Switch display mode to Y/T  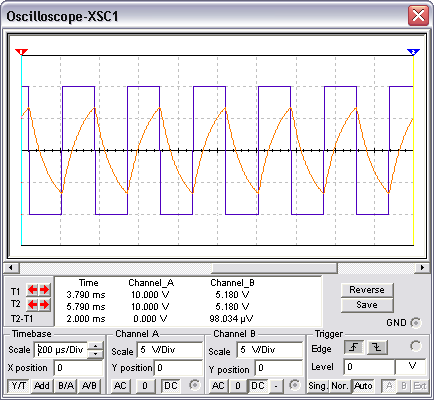pos(19,386)
